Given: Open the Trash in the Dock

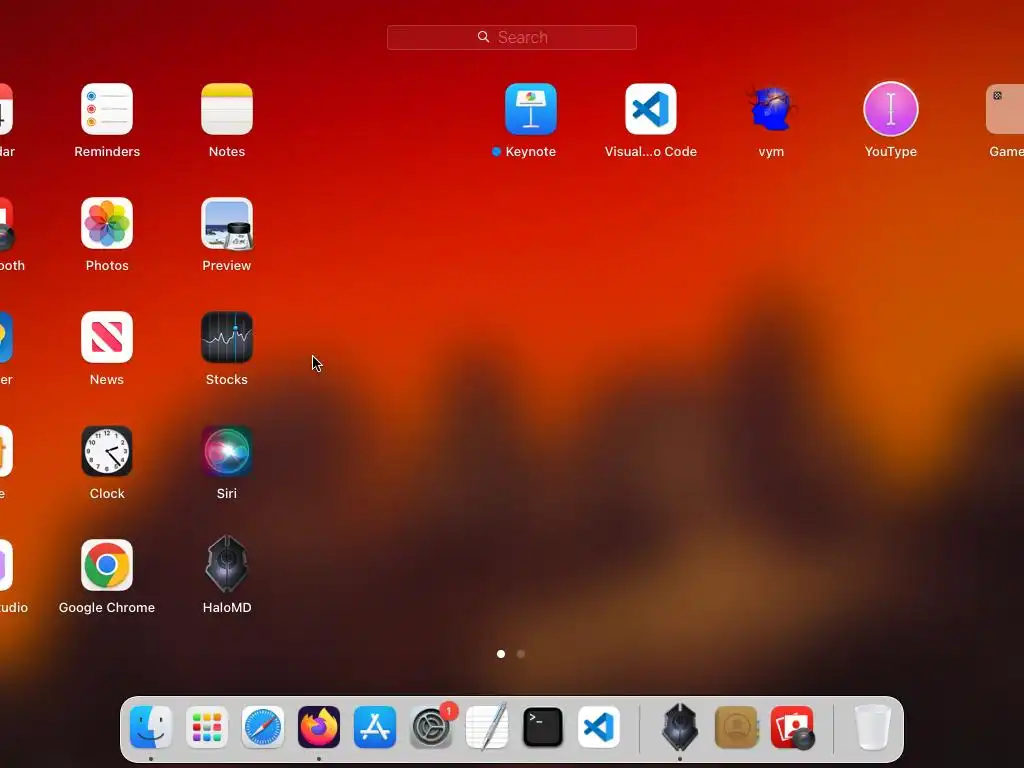Looking at the screenshot, I should click(x=872, y=727).
